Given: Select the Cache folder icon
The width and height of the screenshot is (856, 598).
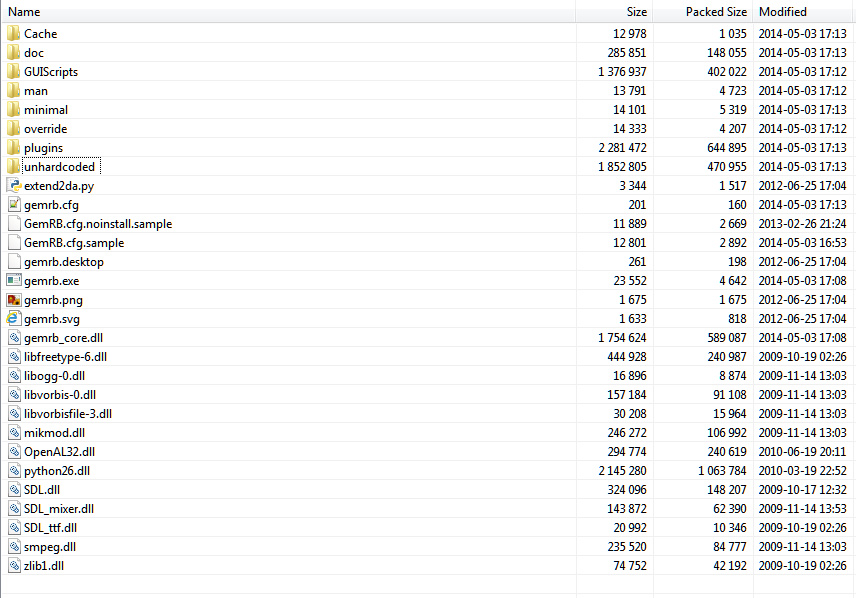Looking at the screenshot, I should coord(14,34).
